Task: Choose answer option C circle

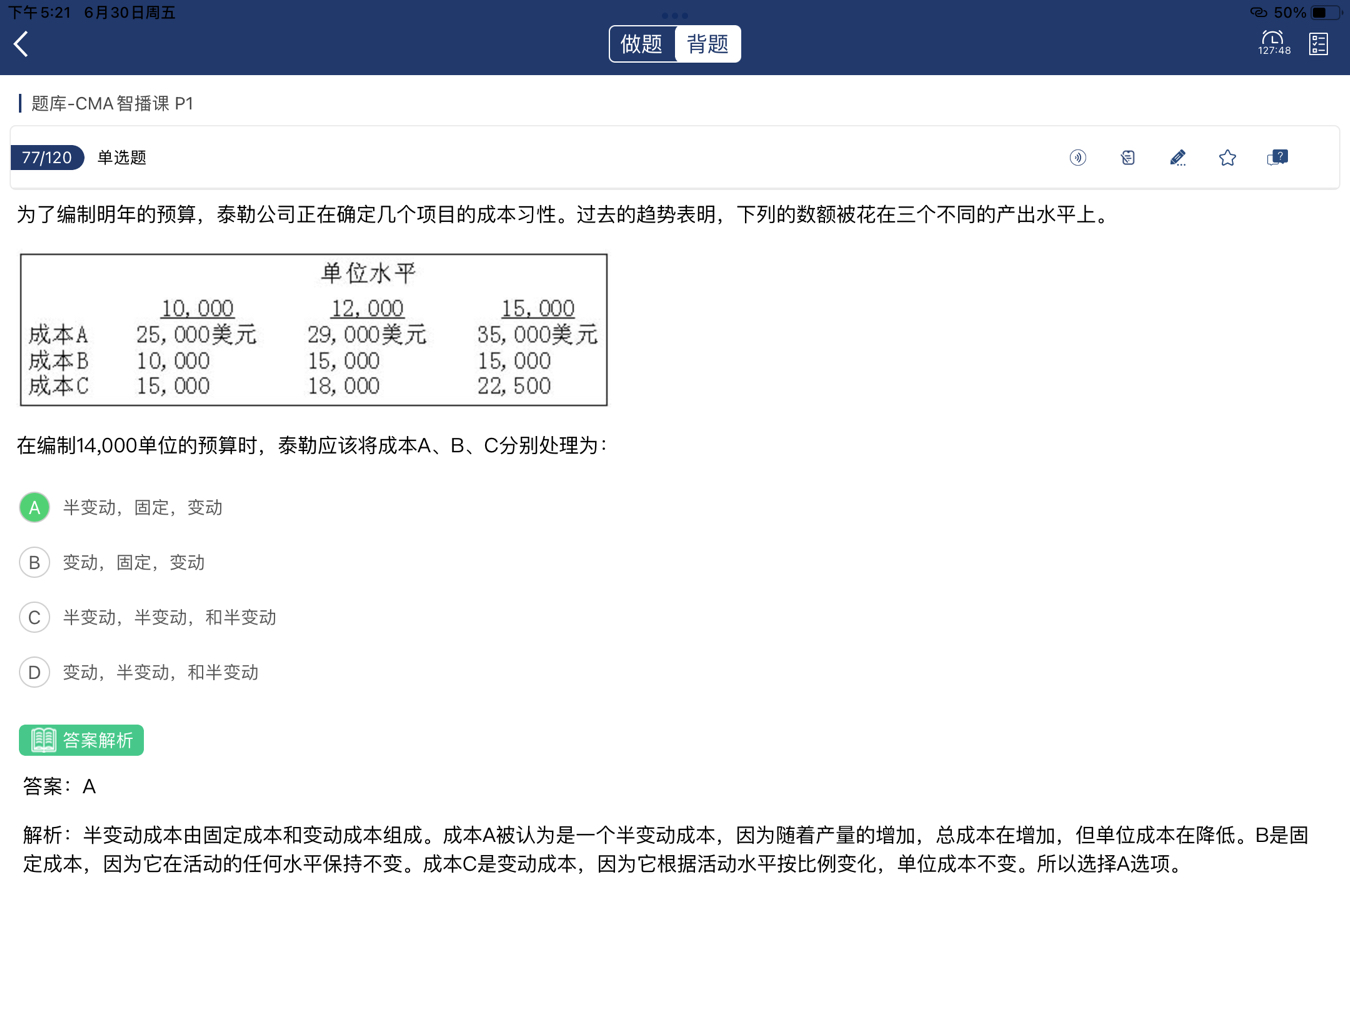Action: pyautogui.click(x=34, y=618)
